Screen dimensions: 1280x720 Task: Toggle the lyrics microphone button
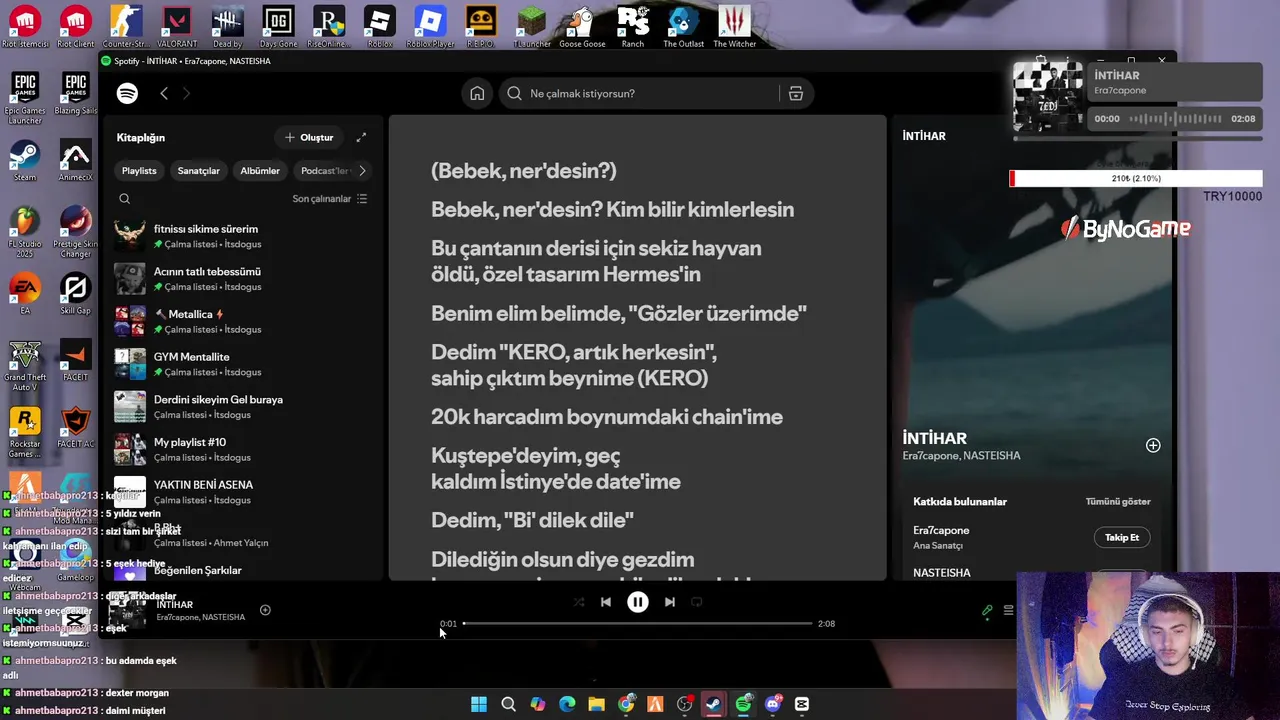[x=987, y=610]
